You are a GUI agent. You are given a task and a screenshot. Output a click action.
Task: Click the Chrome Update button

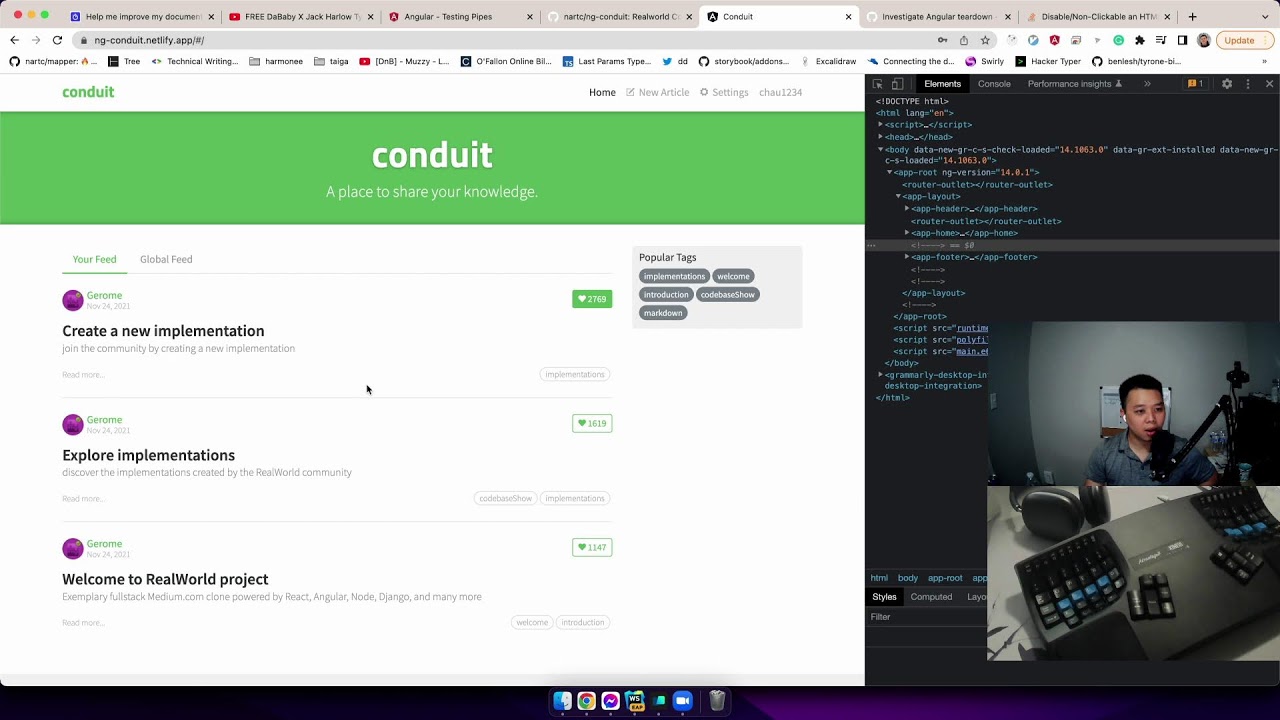[1245, 40]
